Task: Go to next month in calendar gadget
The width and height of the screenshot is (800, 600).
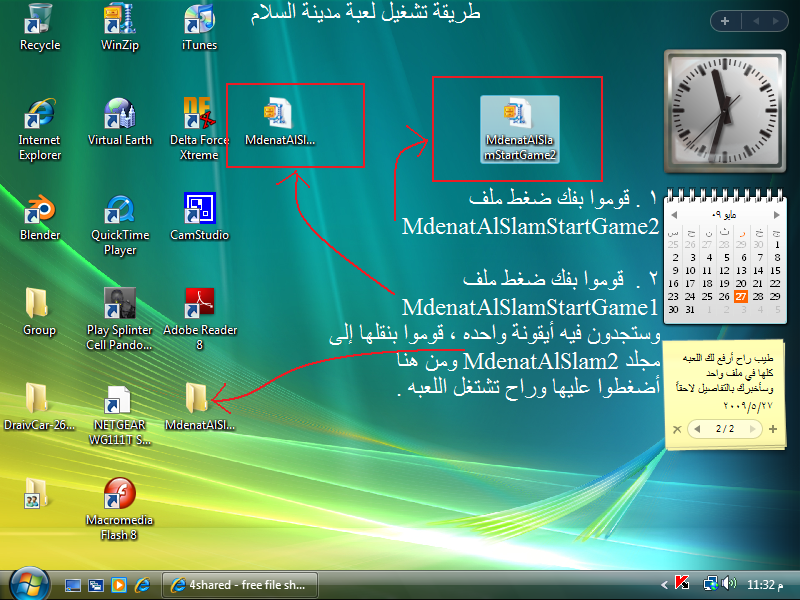Action: pos(777,215)
